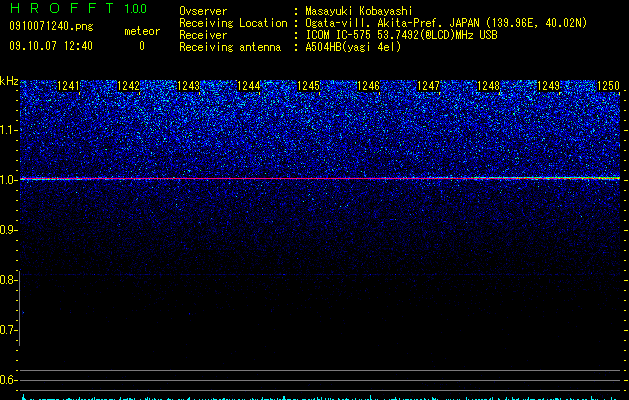Click the 1246 time marker
This screenshot has width=629, height=400.
[368, 86]
